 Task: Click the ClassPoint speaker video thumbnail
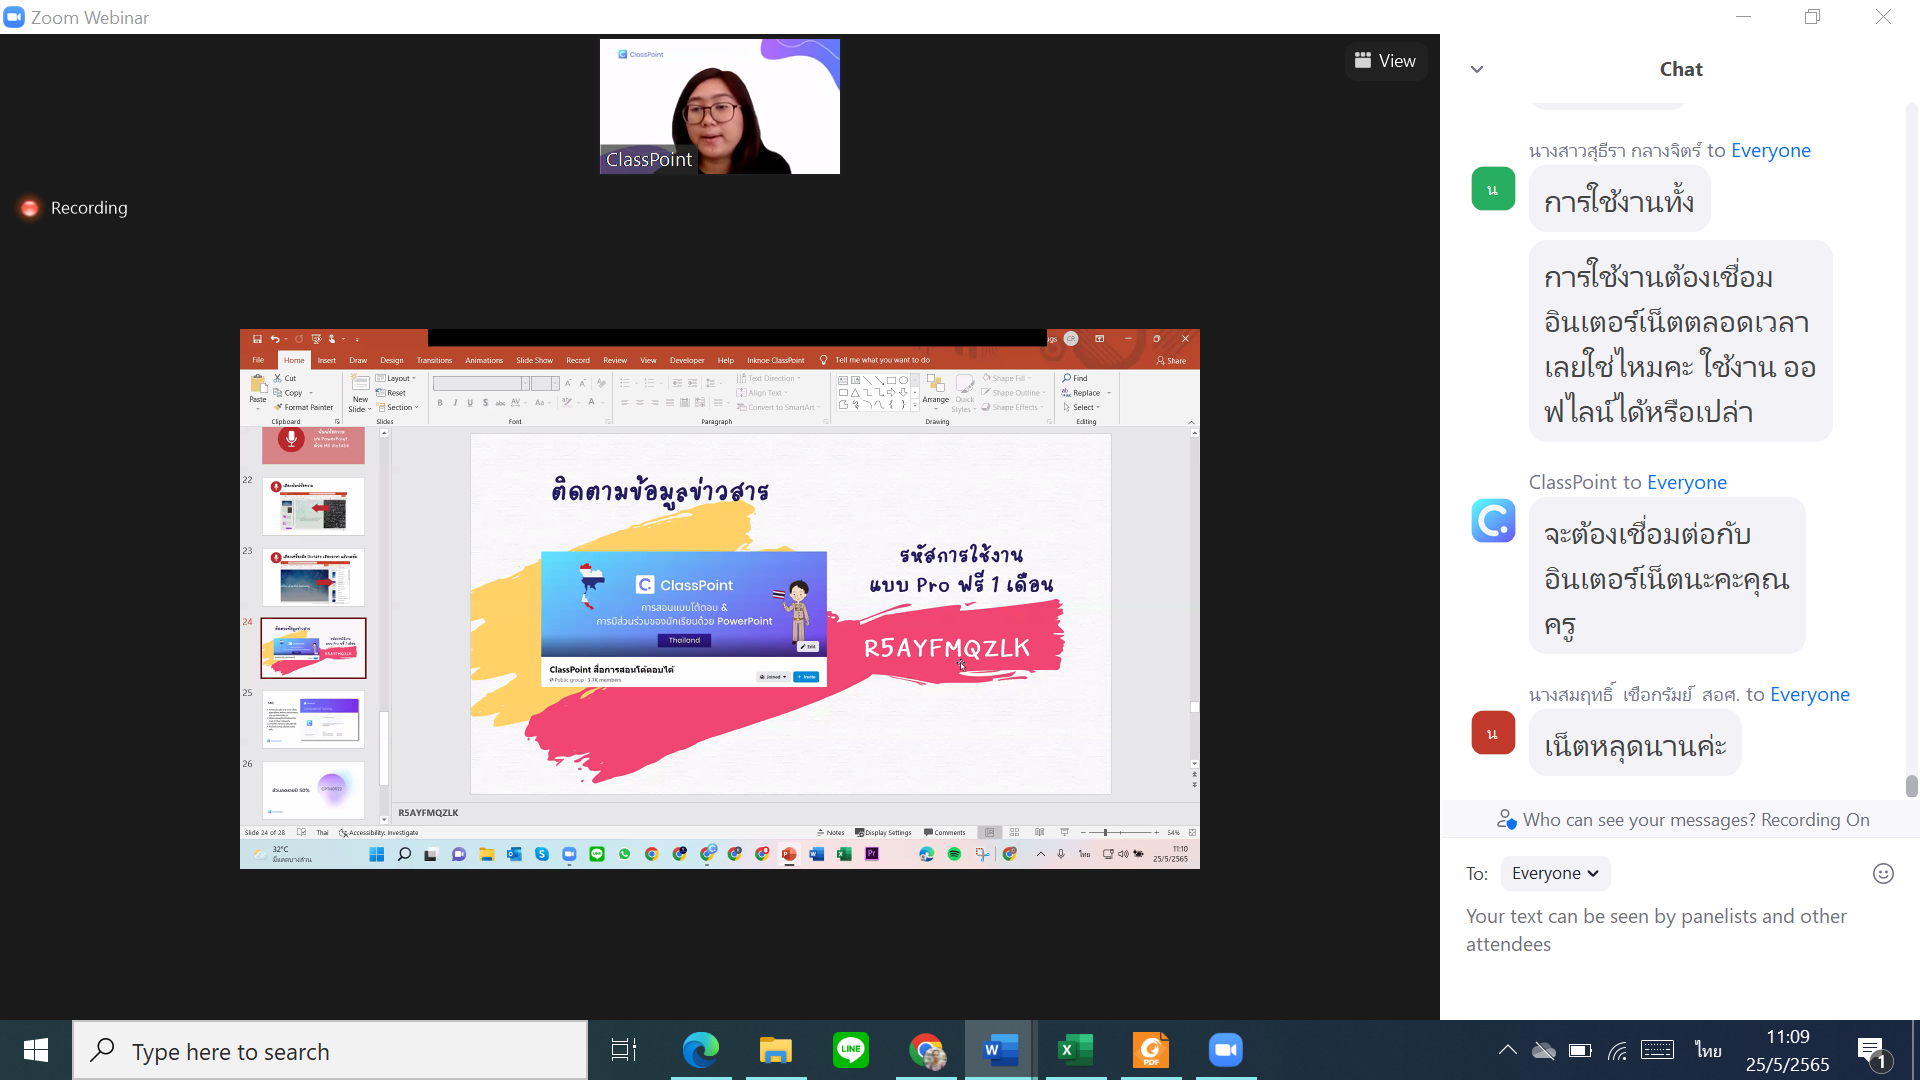click(x=720, y=106)
